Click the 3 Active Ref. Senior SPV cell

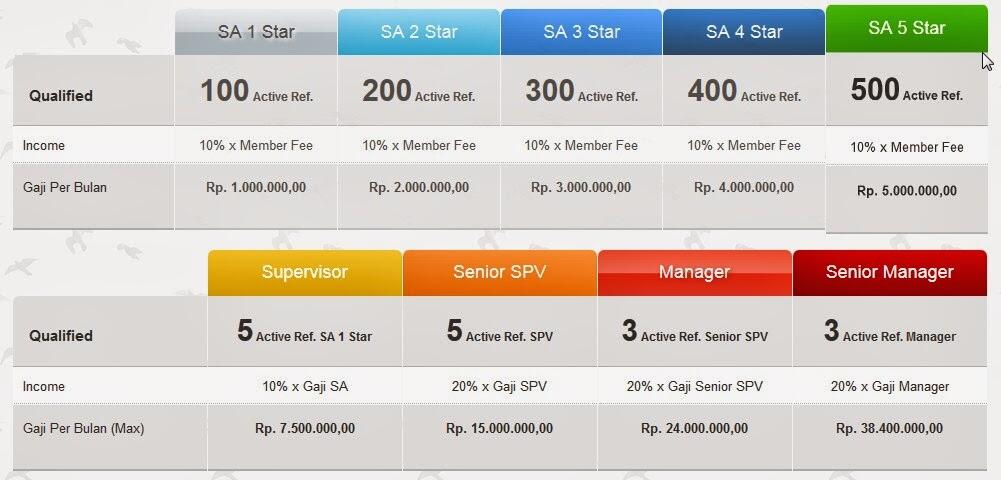694,333
